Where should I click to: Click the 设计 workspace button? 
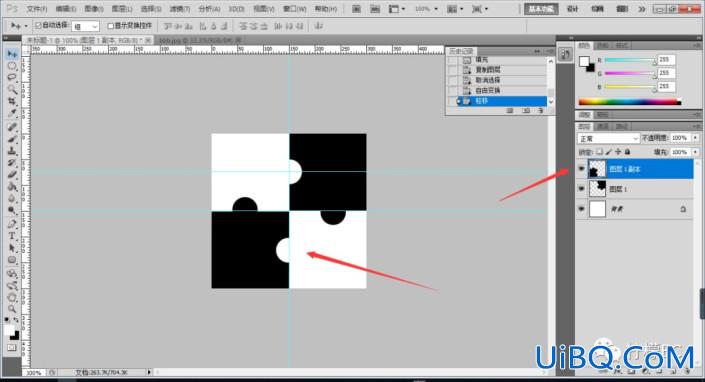click(x=573, y=9)
